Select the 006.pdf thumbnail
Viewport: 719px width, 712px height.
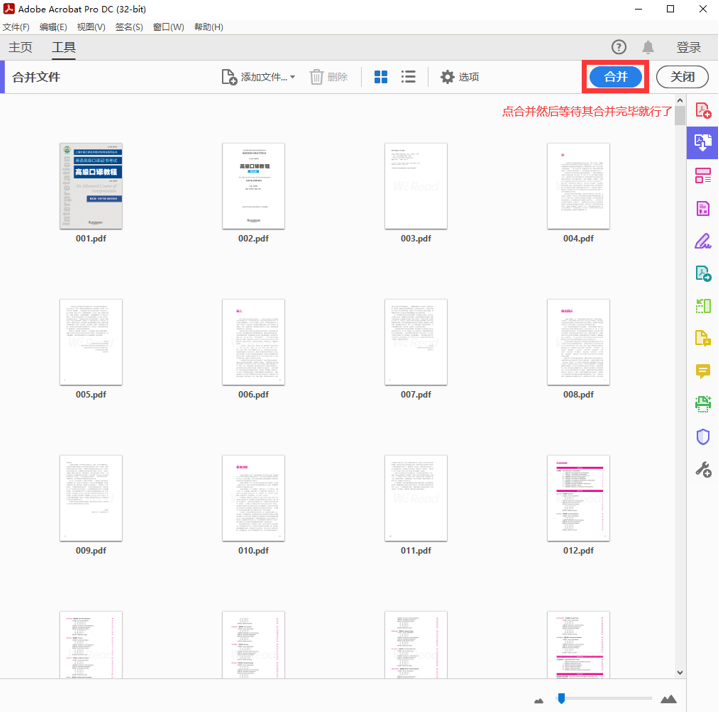253,342
